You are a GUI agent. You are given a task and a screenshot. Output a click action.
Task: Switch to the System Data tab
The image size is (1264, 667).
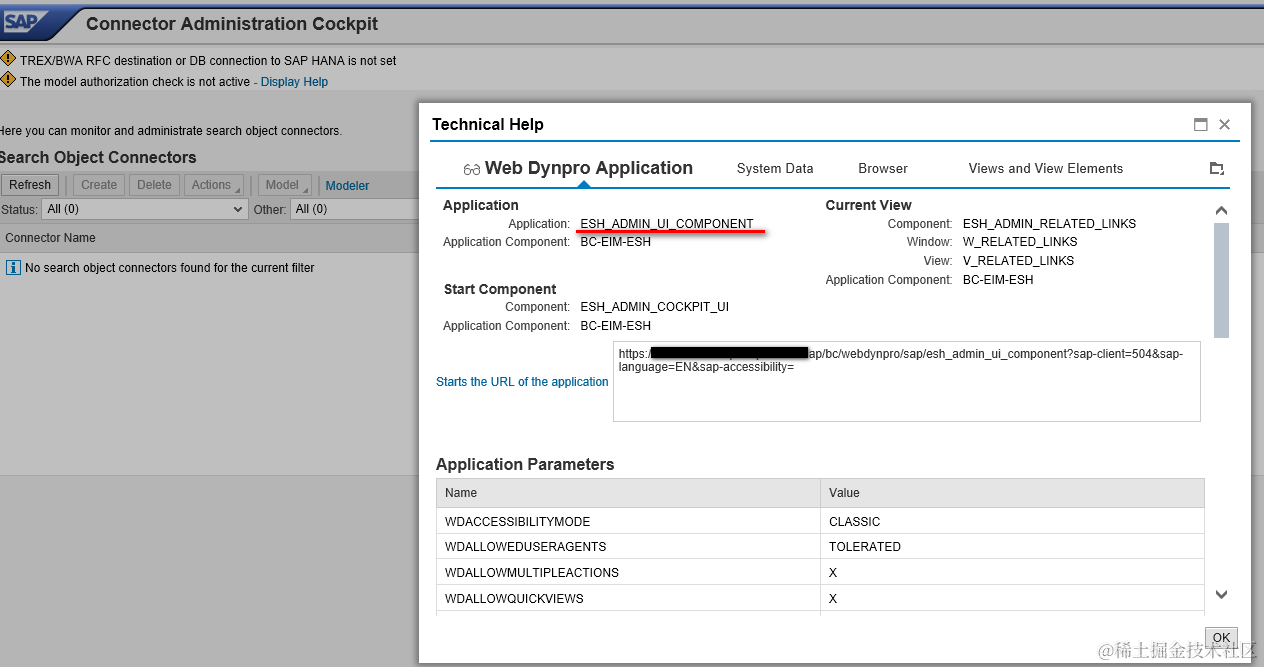coord(775,168)
